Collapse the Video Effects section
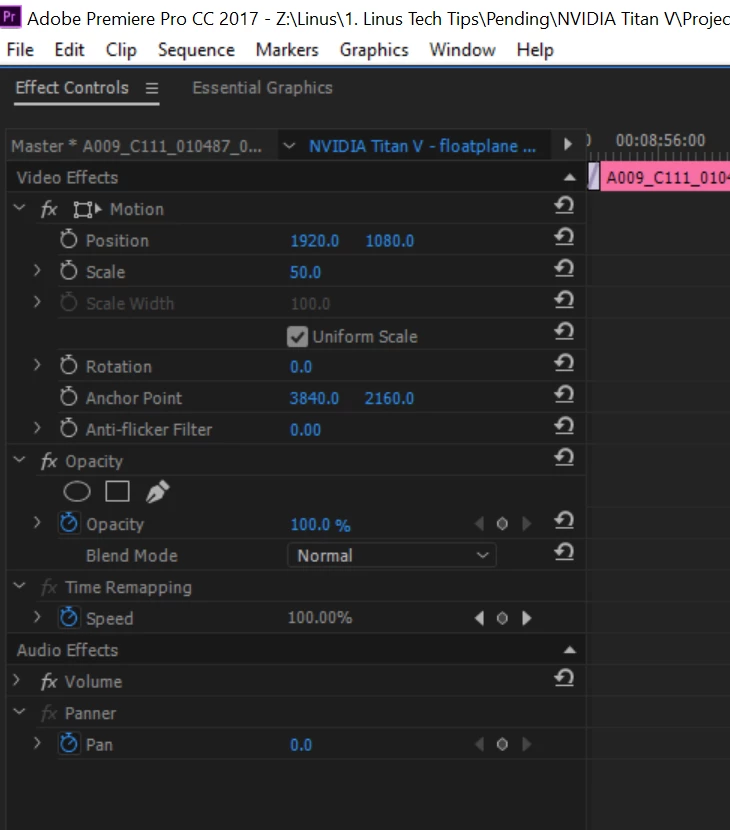This screenshot has height=830, width=730. click(570, 177)
